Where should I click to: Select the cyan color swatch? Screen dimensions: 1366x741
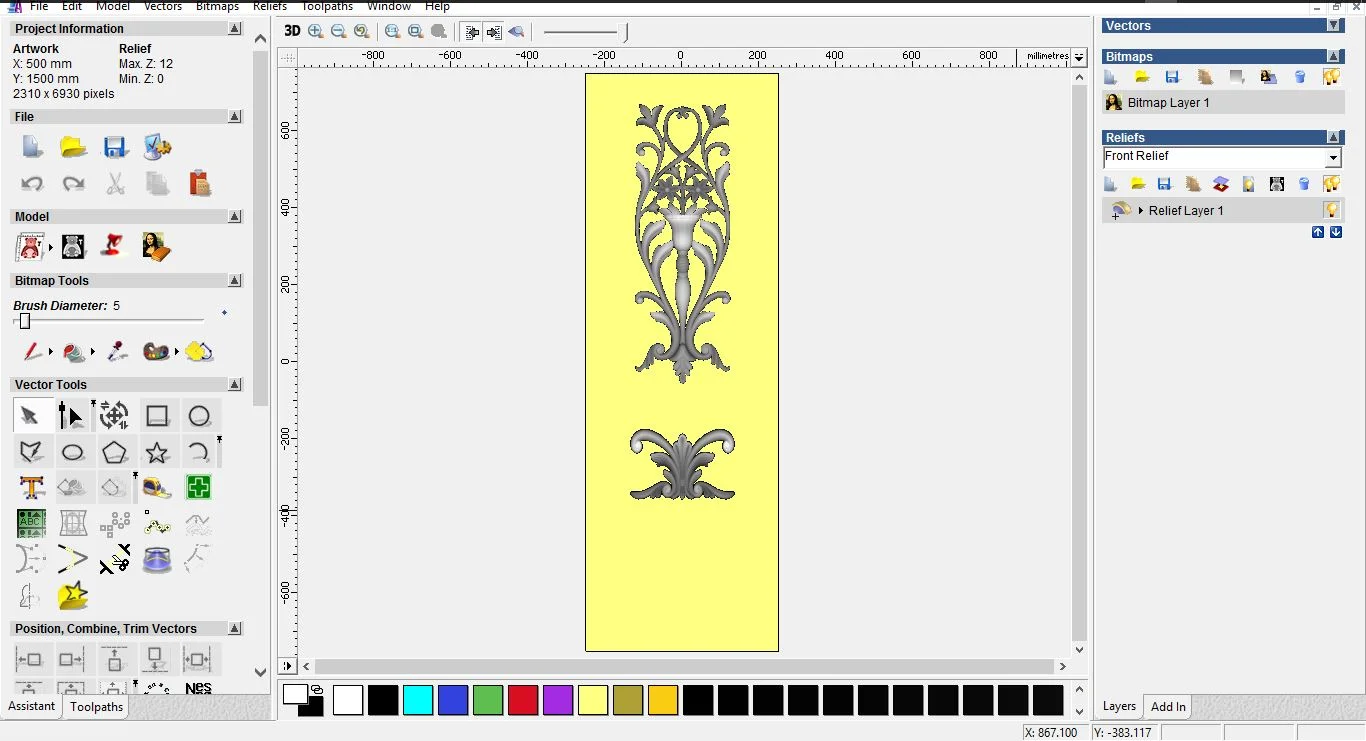418,700
